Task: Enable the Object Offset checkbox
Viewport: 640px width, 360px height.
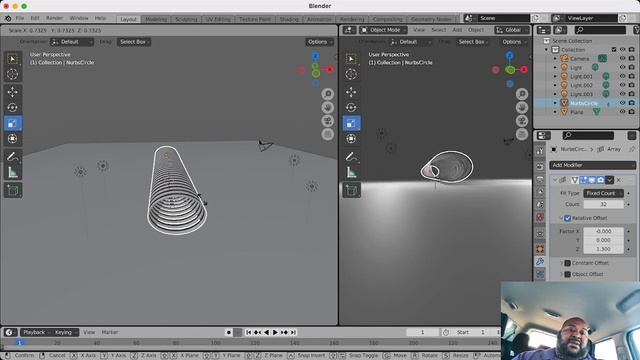Action: (x=567, y=274)
